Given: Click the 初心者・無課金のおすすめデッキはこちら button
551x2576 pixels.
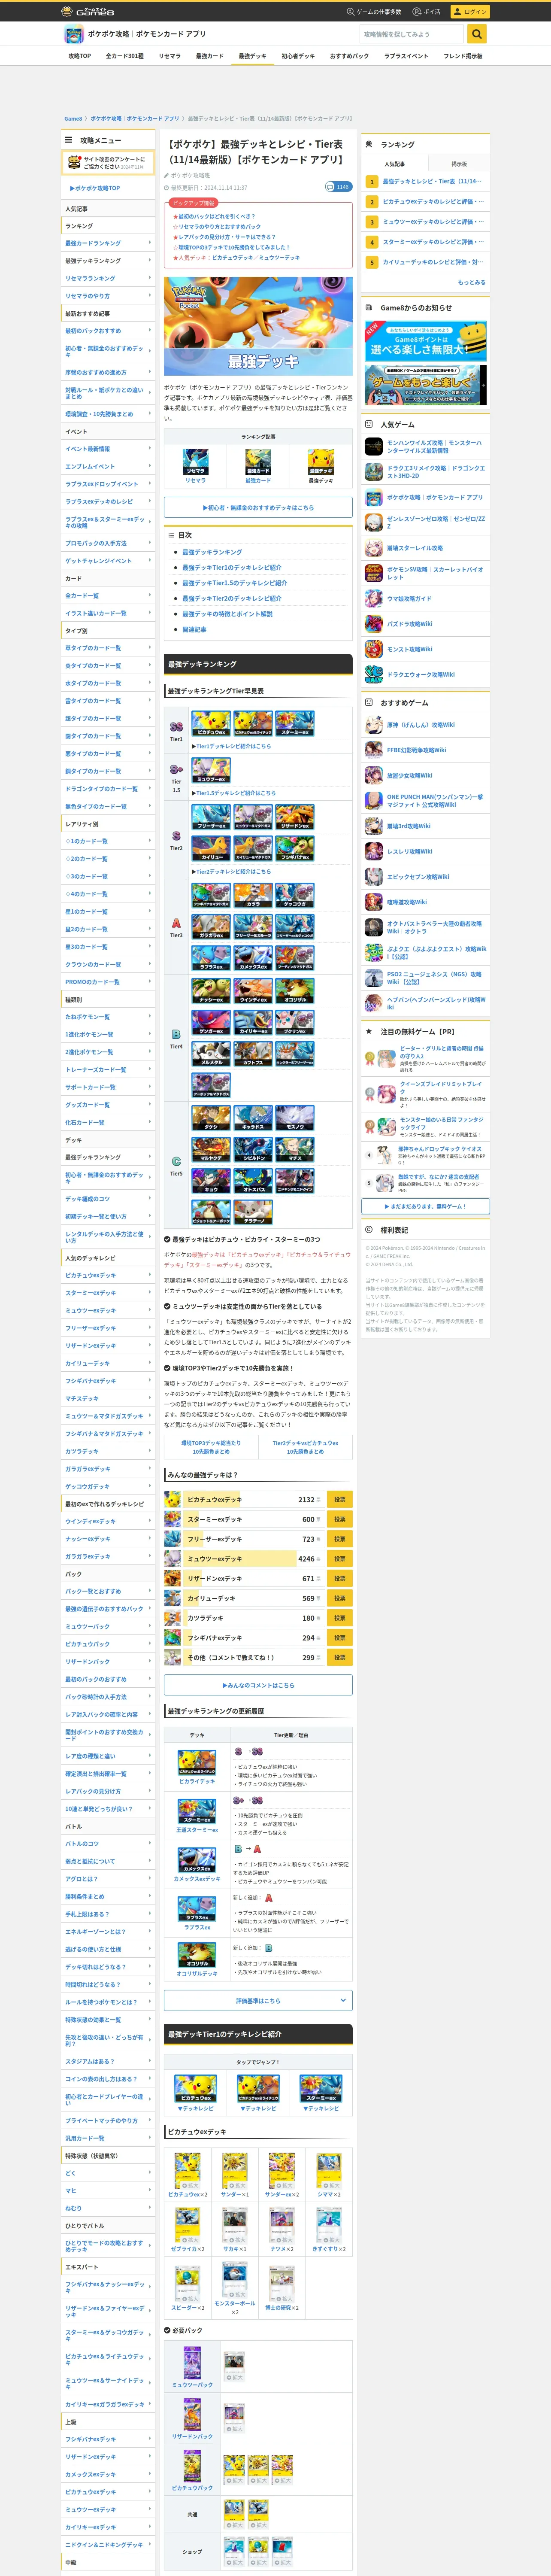Looking at the screenshot, I should [258, 507].
